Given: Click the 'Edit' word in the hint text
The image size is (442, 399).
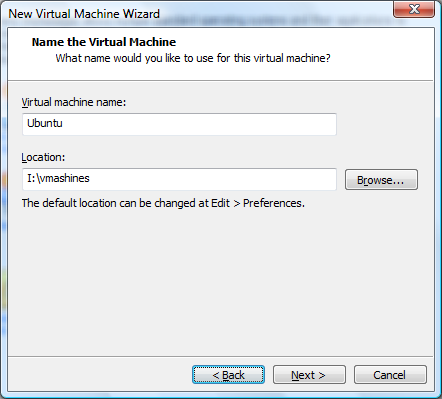Looking at the screenshot, I should point(220,203).
